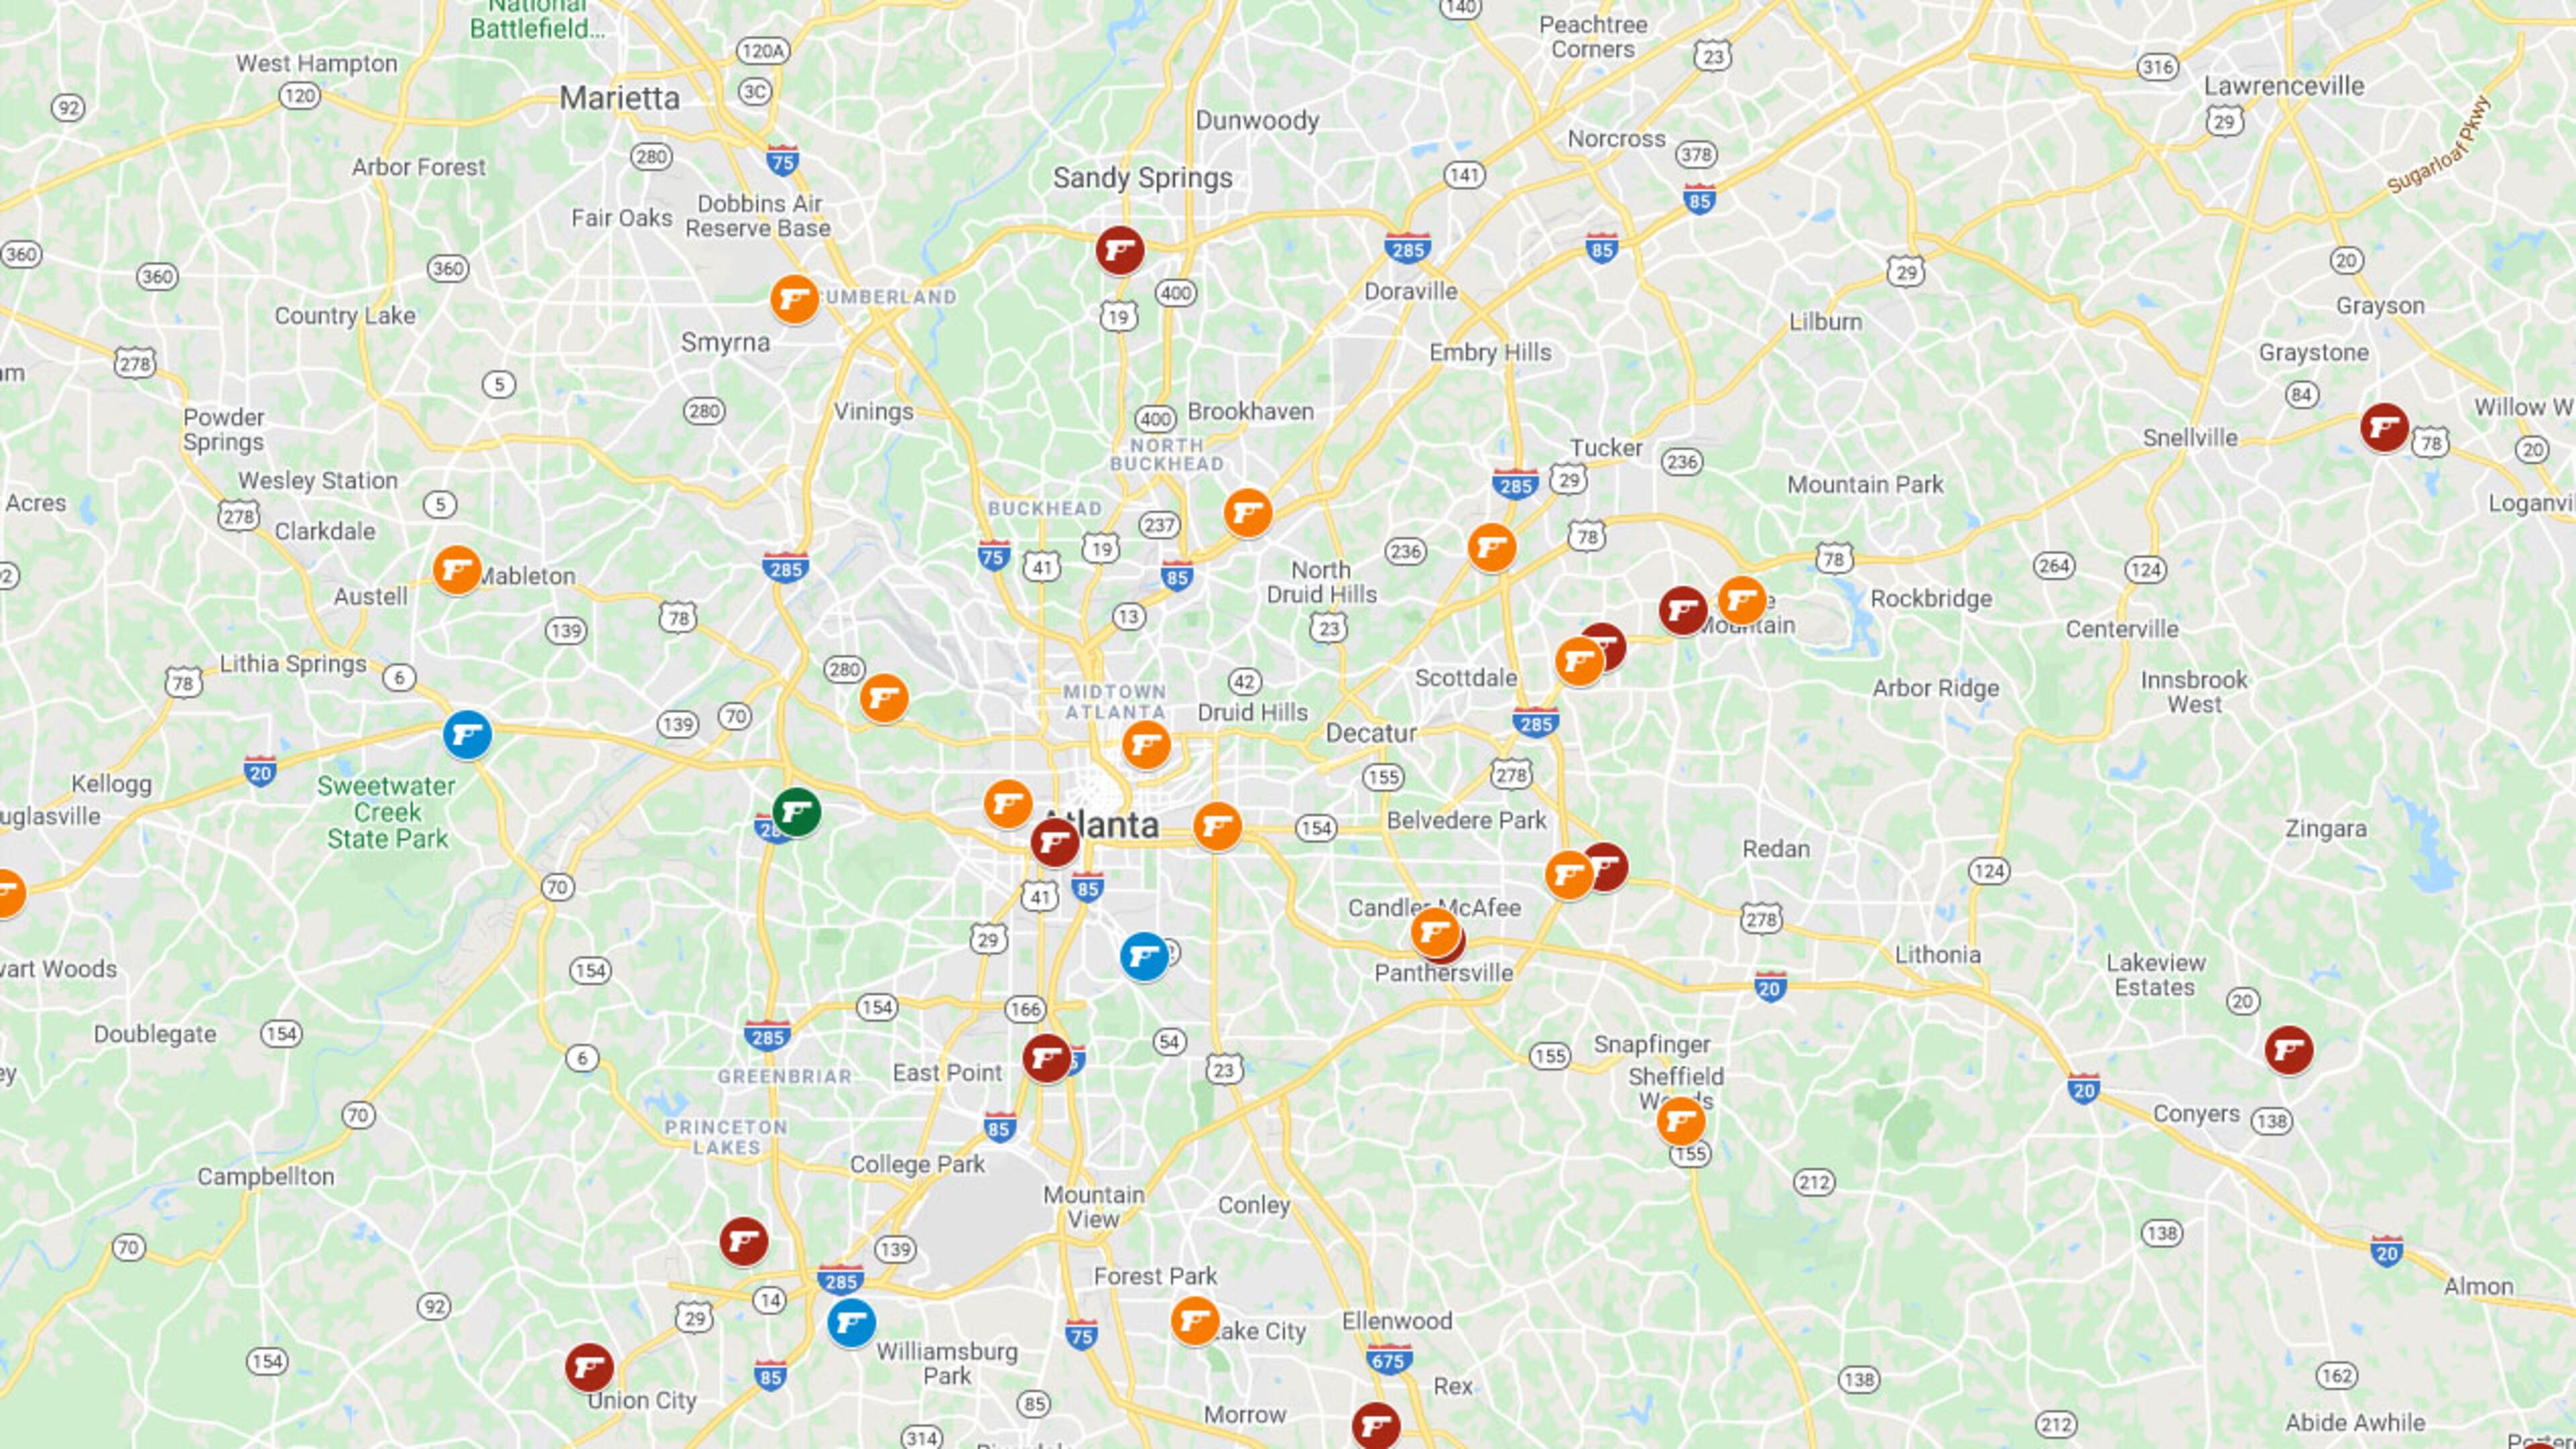Image resolution: width=2576 pixels, height=1449 pixels.
Task: Open the red gun marker near Snellville
Action: 2384,428
